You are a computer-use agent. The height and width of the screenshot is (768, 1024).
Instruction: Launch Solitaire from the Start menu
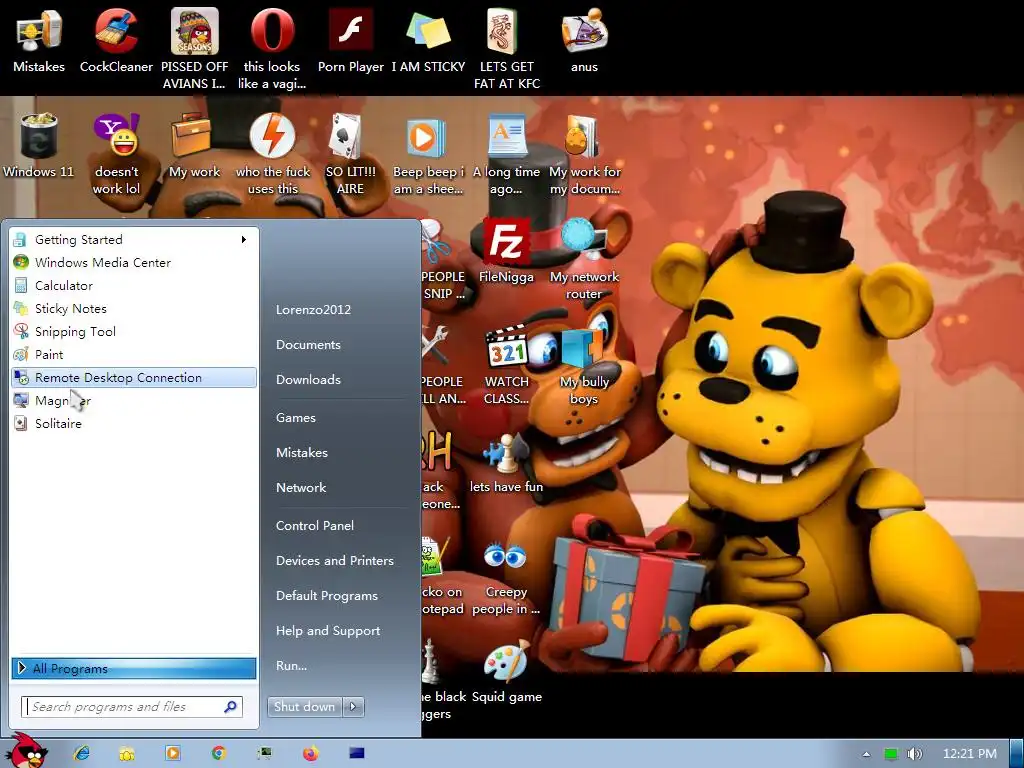(134, 423)
